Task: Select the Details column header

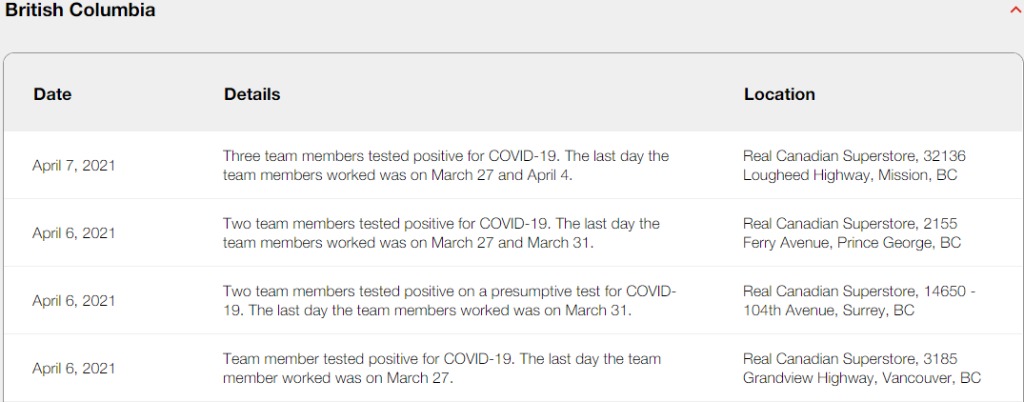Action: [252, 94]
